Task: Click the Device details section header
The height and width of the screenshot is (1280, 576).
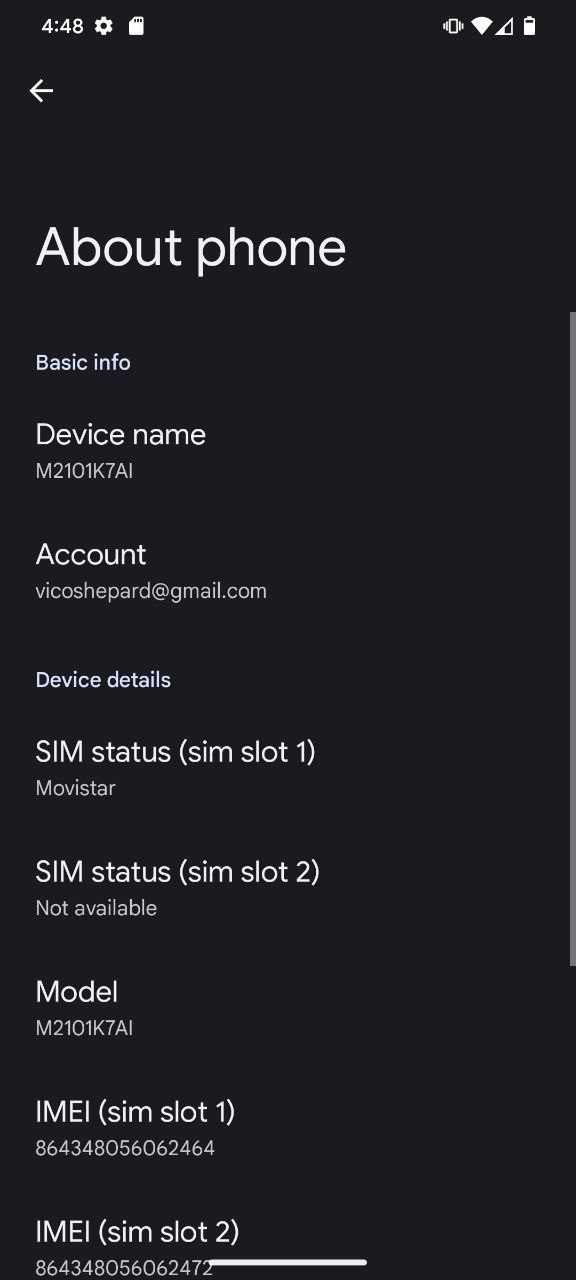Action: [103, 680]
